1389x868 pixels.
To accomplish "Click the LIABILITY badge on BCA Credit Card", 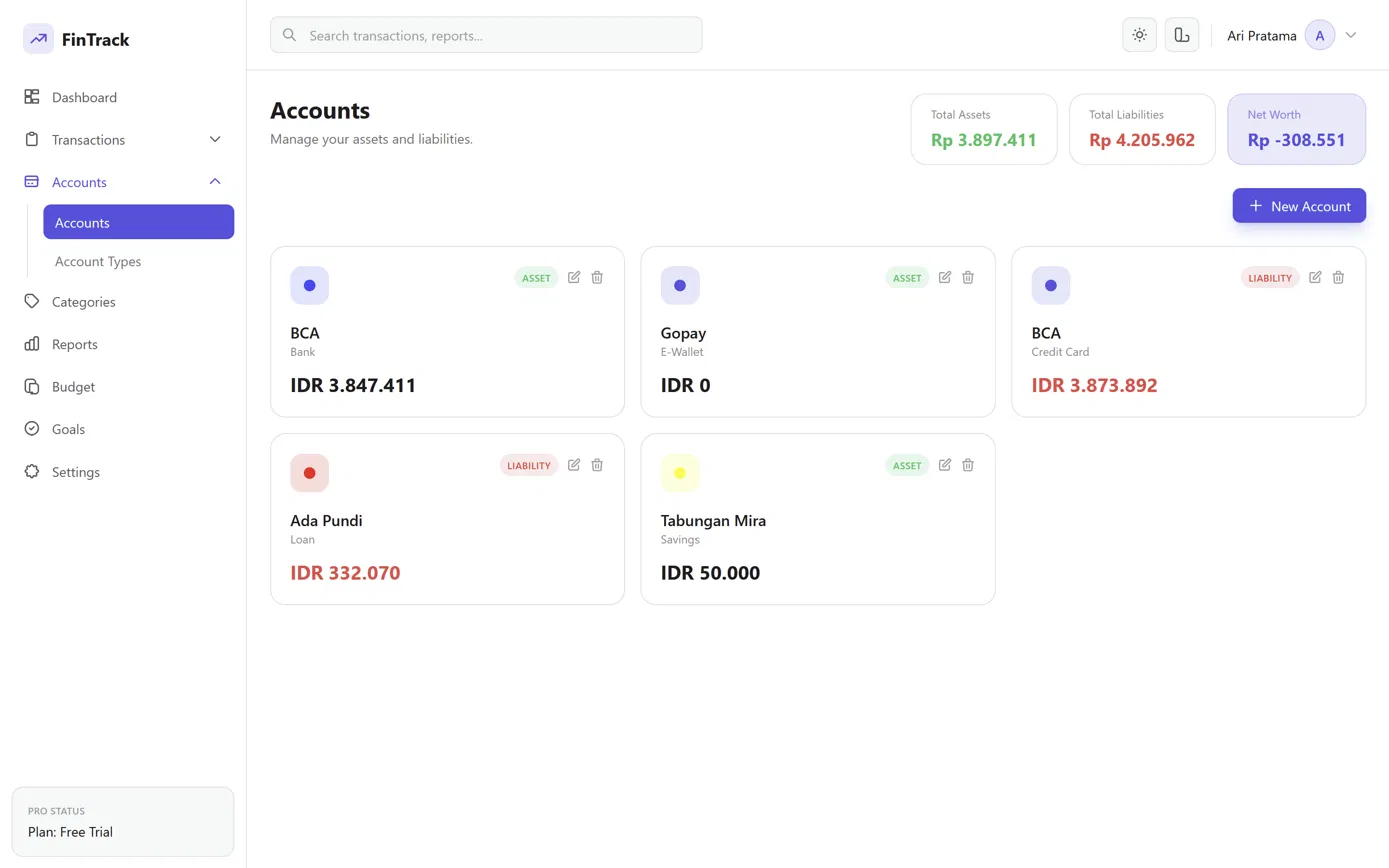I will [1270, 278].
